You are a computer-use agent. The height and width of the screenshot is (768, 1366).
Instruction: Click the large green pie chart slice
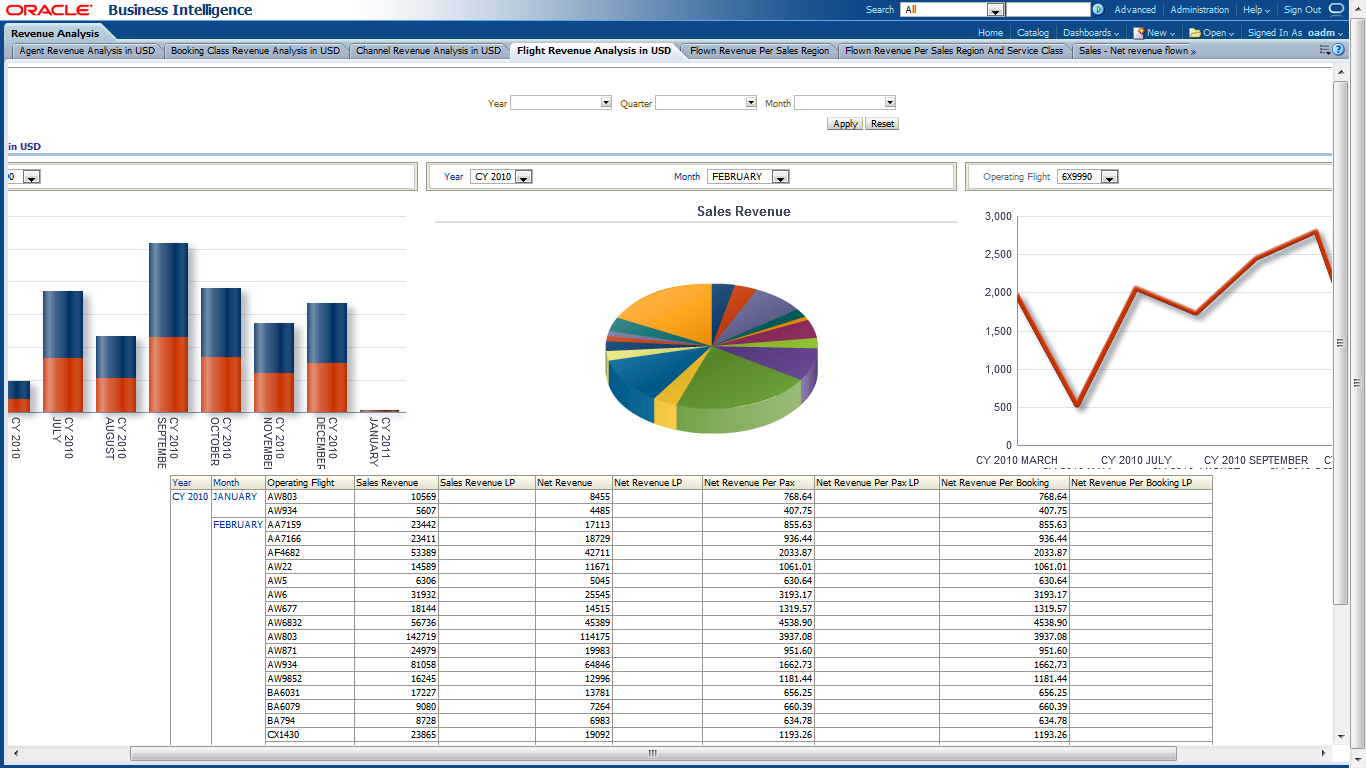[x=740, y=385]
